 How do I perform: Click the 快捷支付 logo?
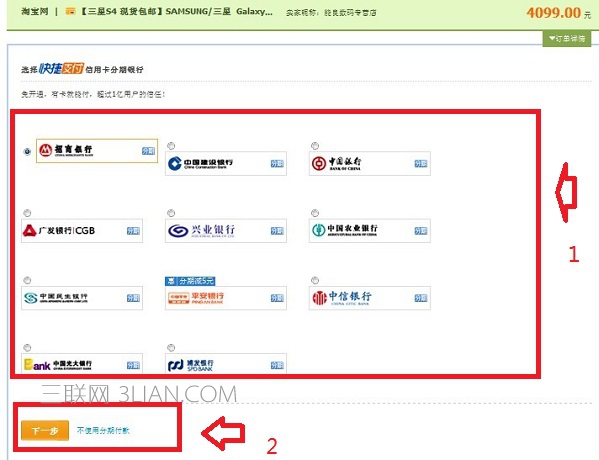[x=61, y=68]
